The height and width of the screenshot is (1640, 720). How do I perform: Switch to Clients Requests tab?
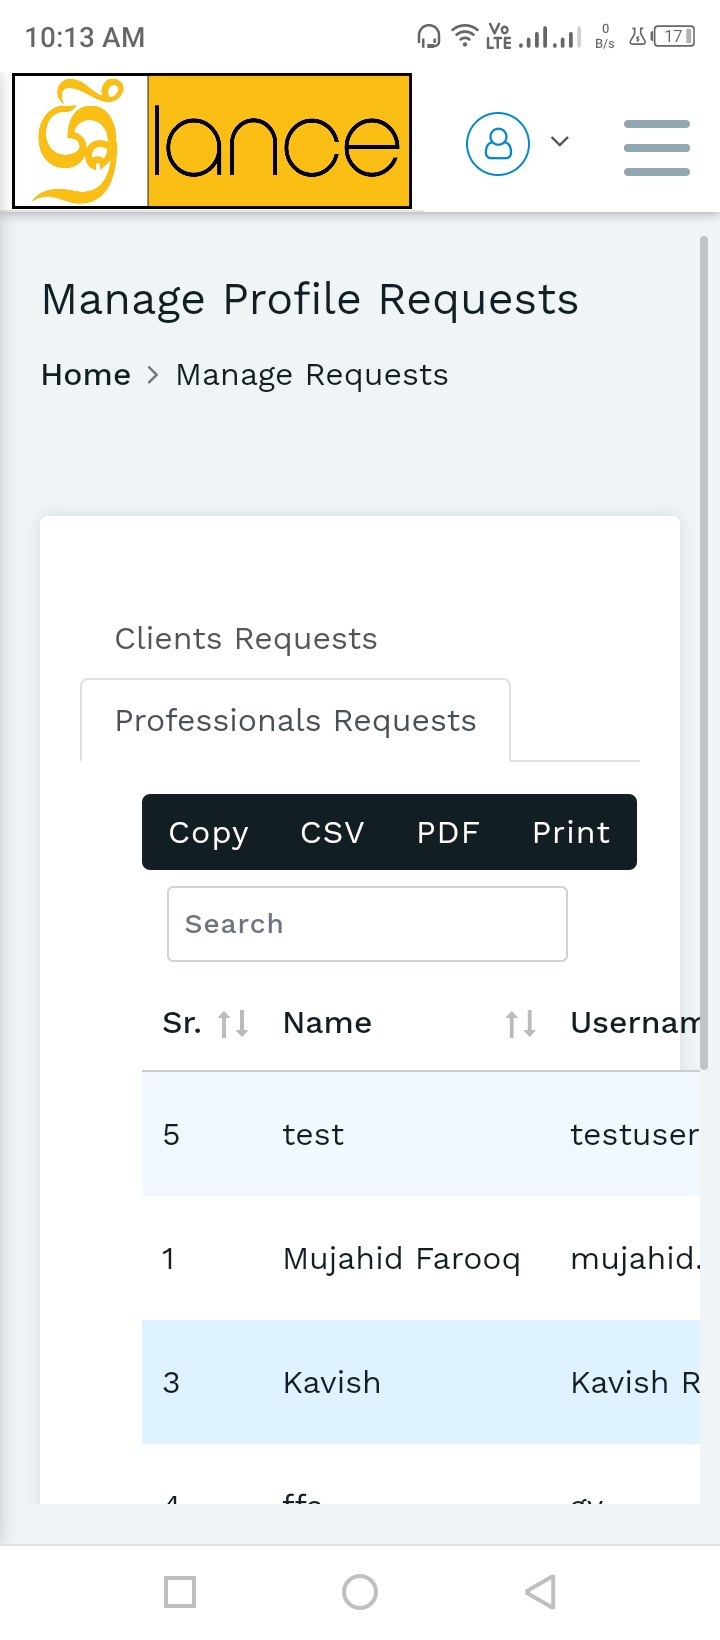246,639
